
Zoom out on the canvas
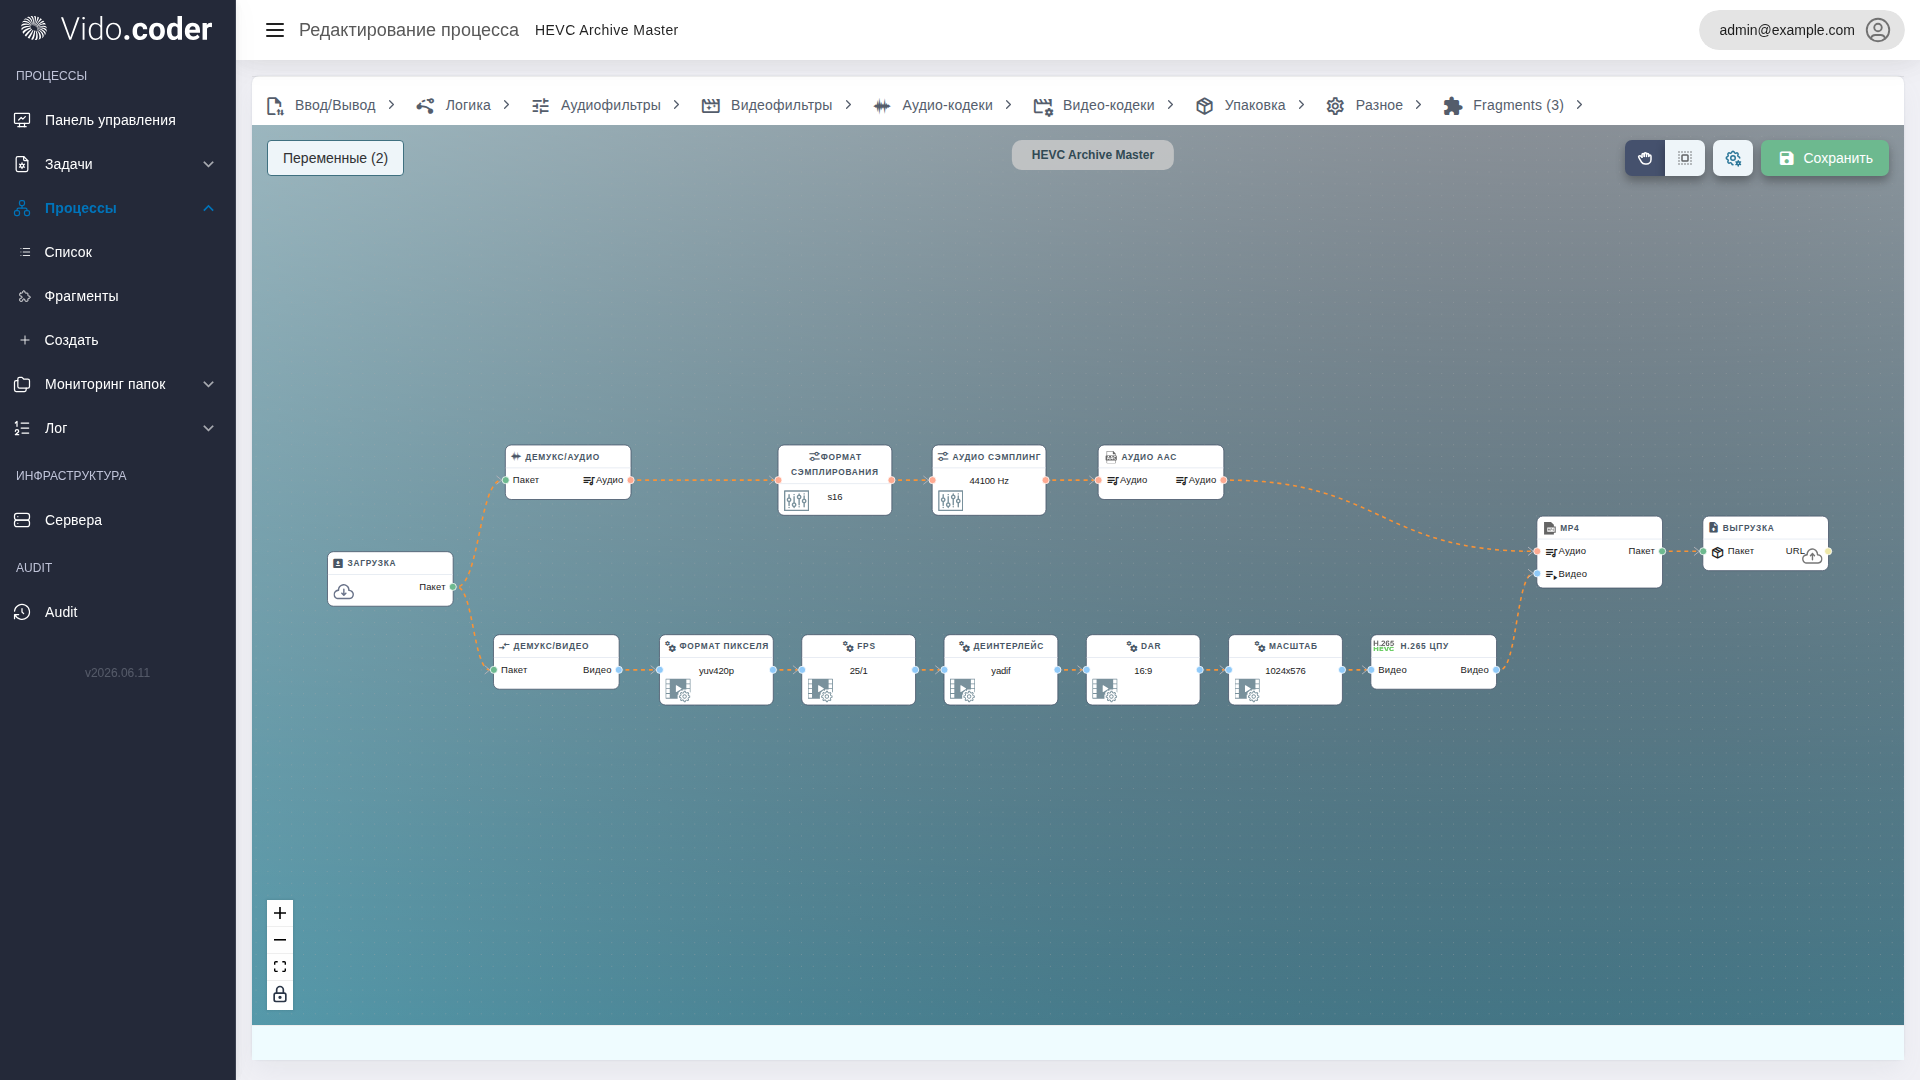coord(280,940)
